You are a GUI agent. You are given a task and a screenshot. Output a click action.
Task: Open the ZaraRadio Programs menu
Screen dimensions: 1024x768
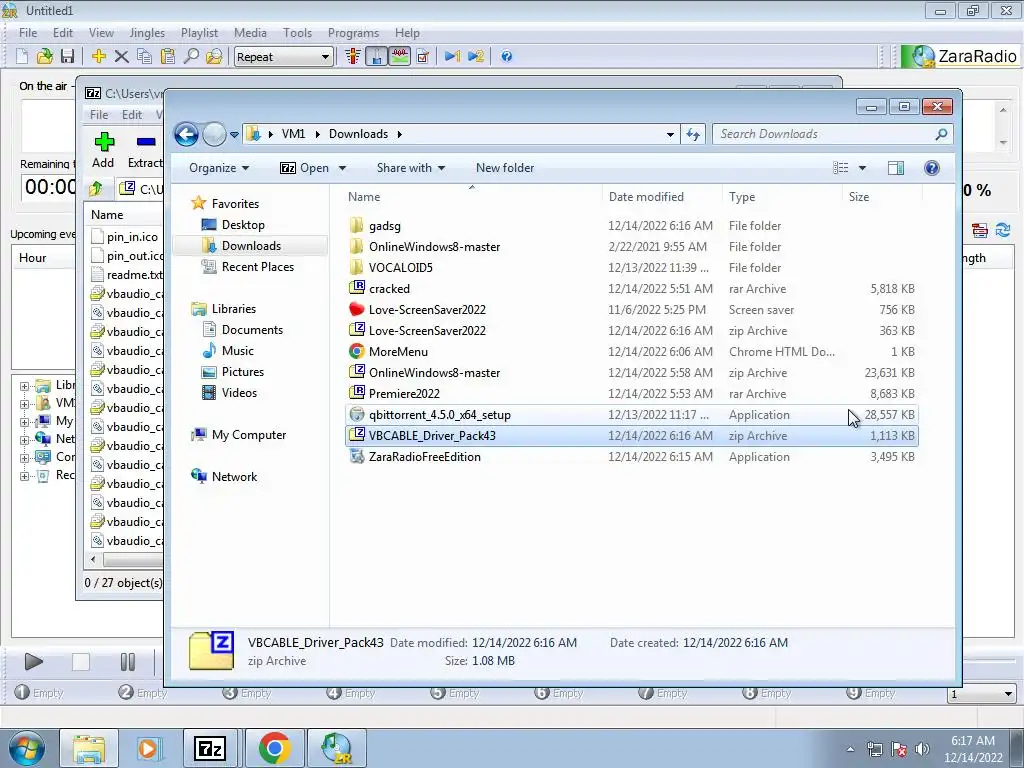[353, 33]
